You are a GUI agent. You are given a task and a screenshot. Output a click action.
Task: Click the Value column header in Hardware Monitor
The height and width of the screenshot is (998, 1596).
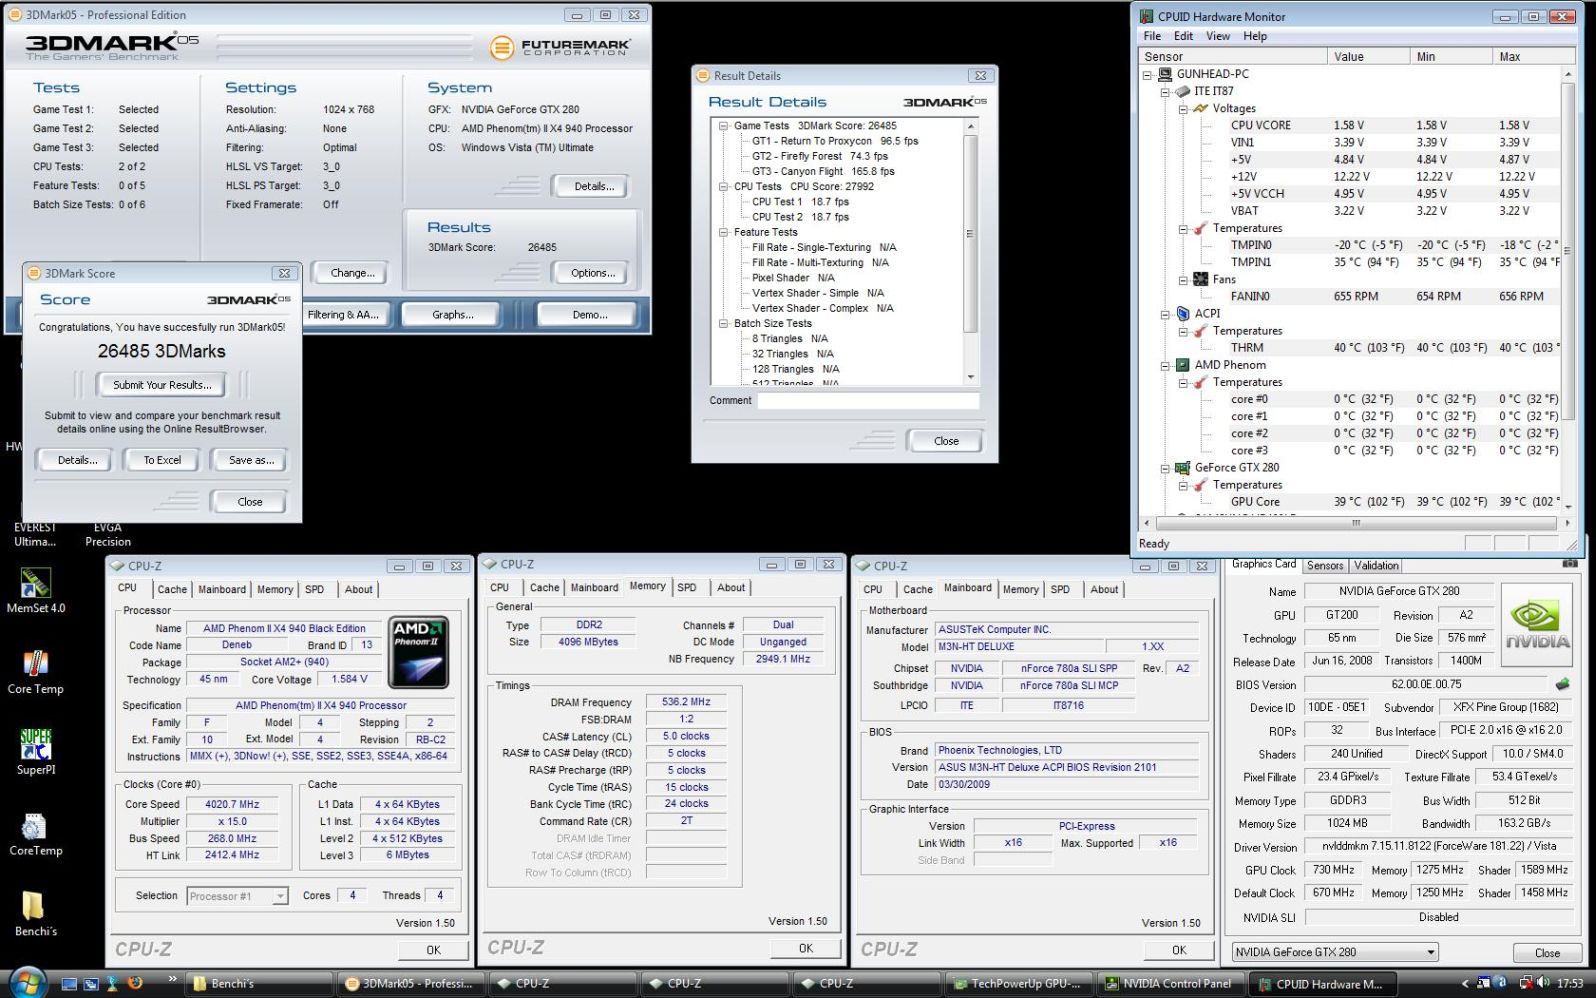click(x=1369, y=56)
